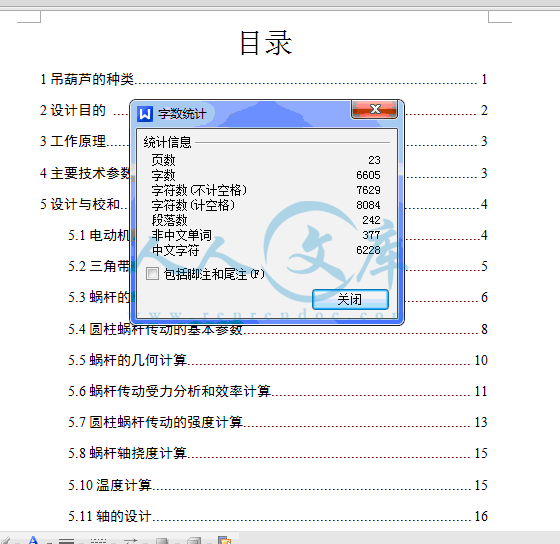Click the 字数 label in the statistics

(163, 175)
